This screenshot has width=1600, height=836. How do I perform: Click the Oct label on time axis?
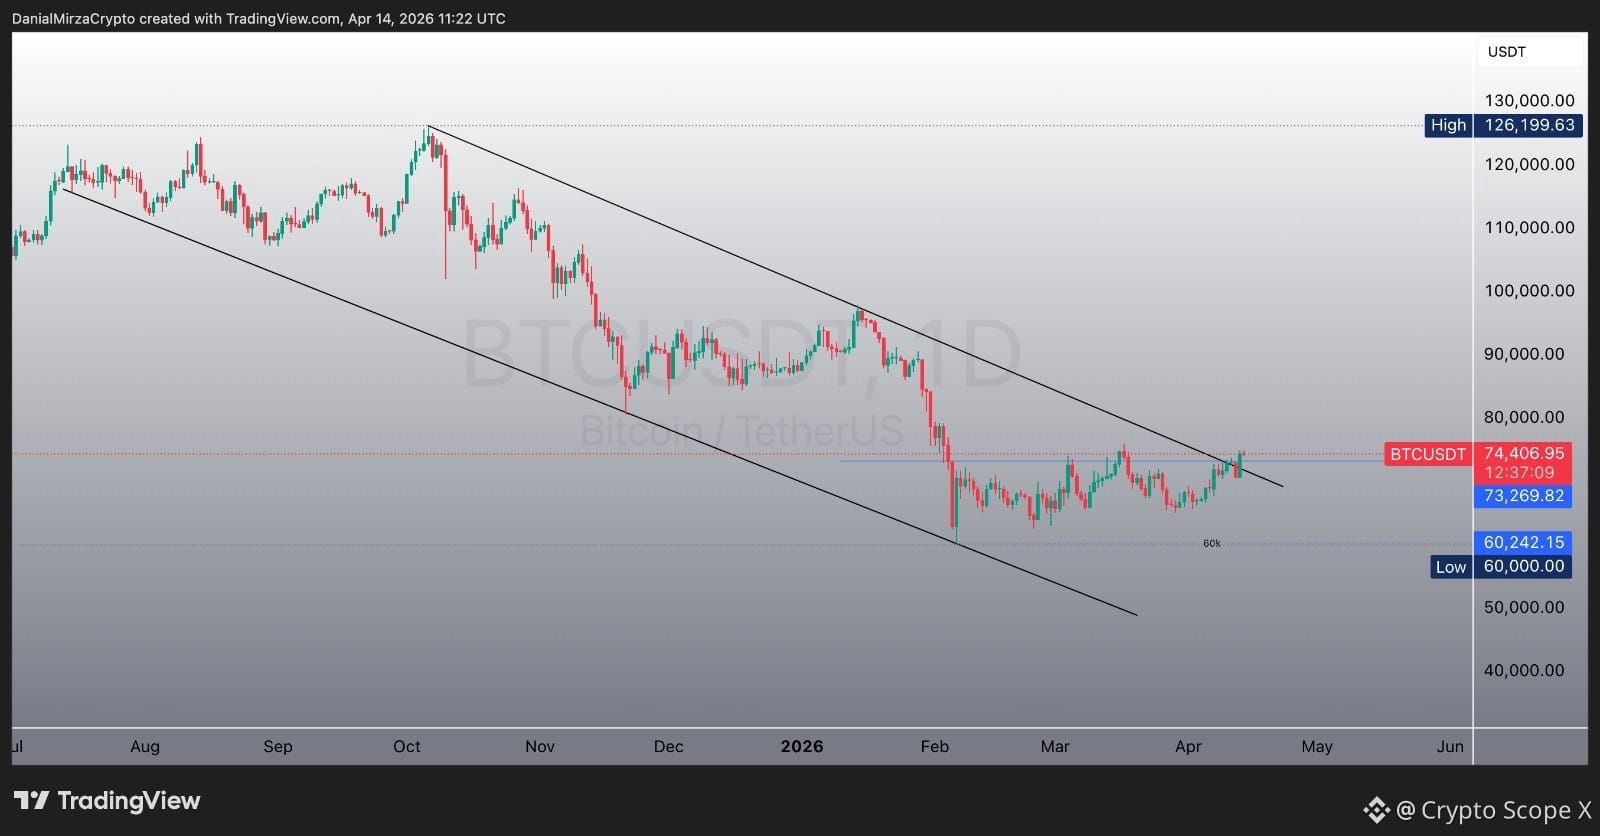[407, 746]
